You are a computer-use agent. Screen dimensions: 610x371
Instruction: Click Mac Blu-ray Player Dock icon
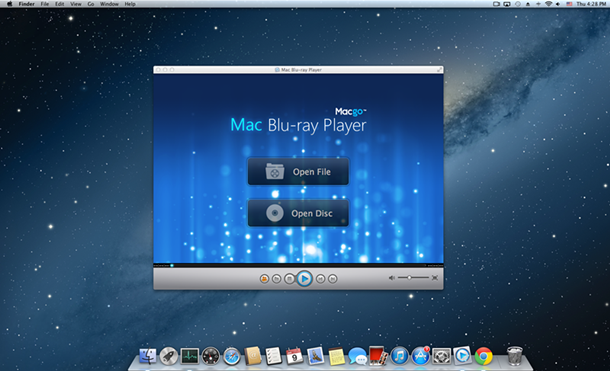point(463,356)
